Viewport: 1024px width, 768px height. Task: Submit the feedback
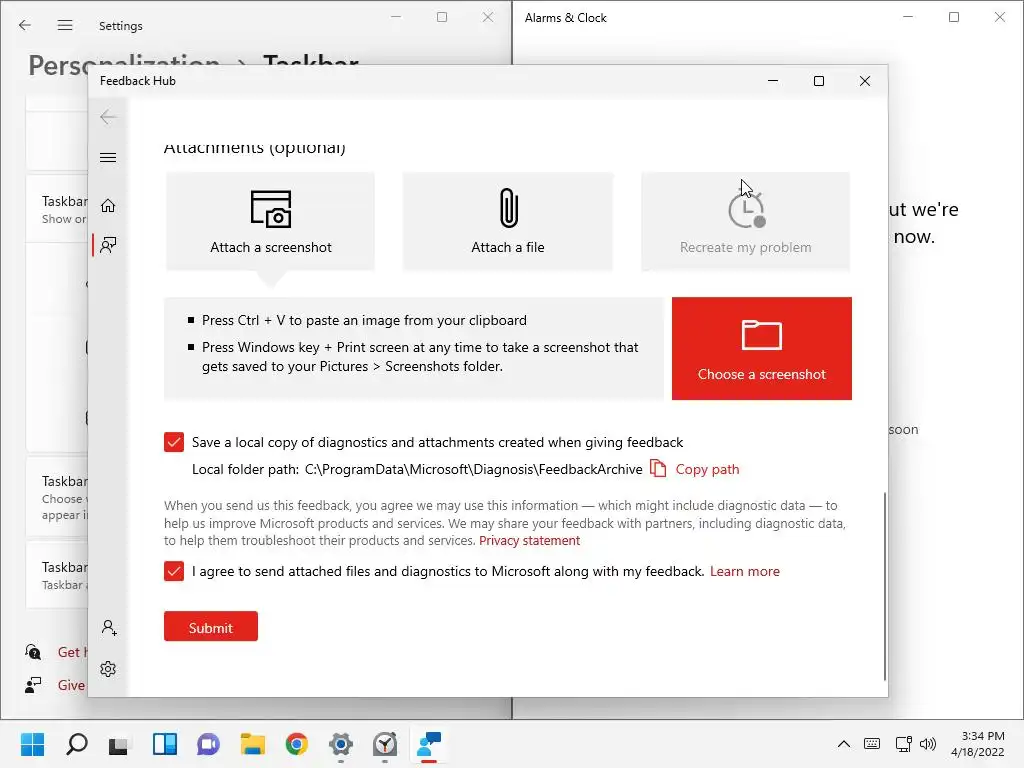pyautogui.click(x=211, y=627)
